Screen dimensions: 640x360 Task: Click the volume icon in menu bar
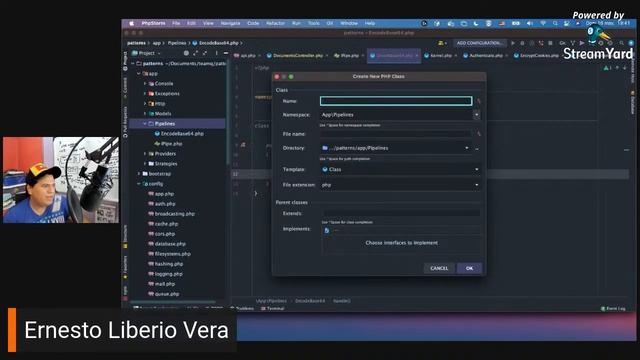(529, 23)
